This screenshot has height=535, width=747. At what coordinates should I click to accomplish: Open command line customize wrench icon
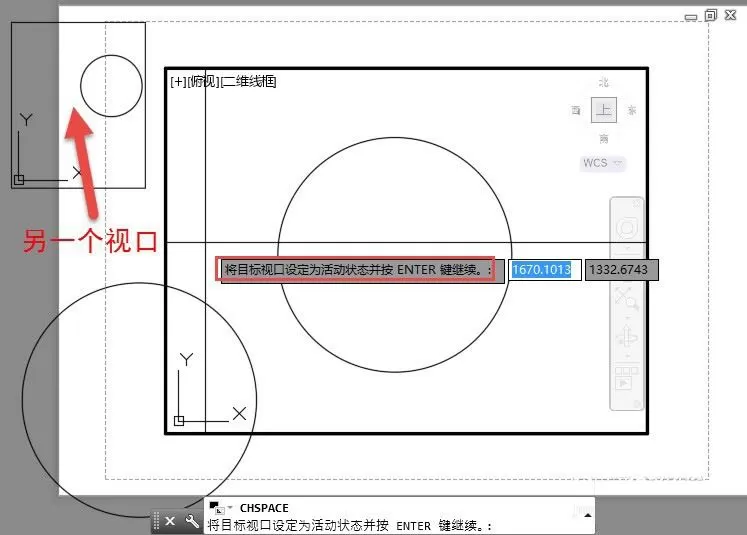[192, 521]
